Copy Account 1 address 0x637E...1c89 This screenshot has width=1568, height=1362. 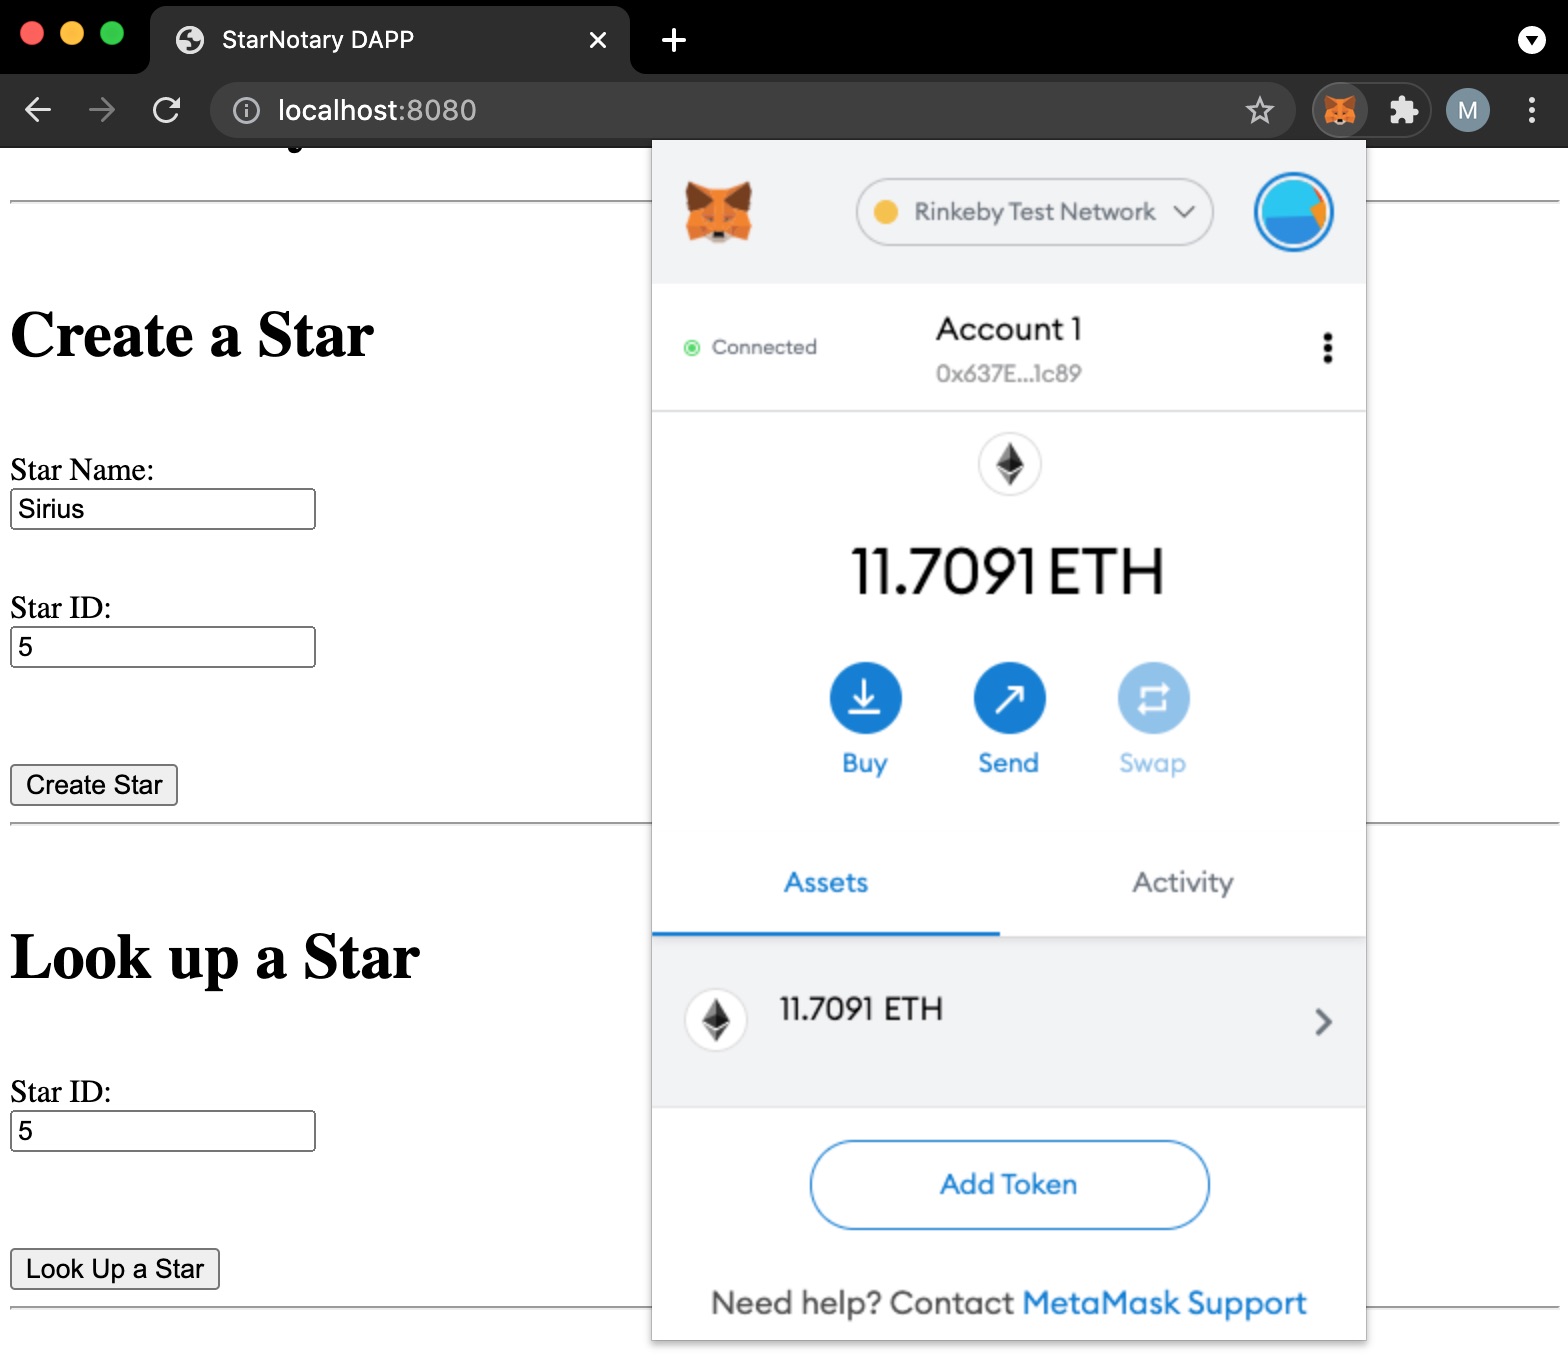tap(1008, 373)
